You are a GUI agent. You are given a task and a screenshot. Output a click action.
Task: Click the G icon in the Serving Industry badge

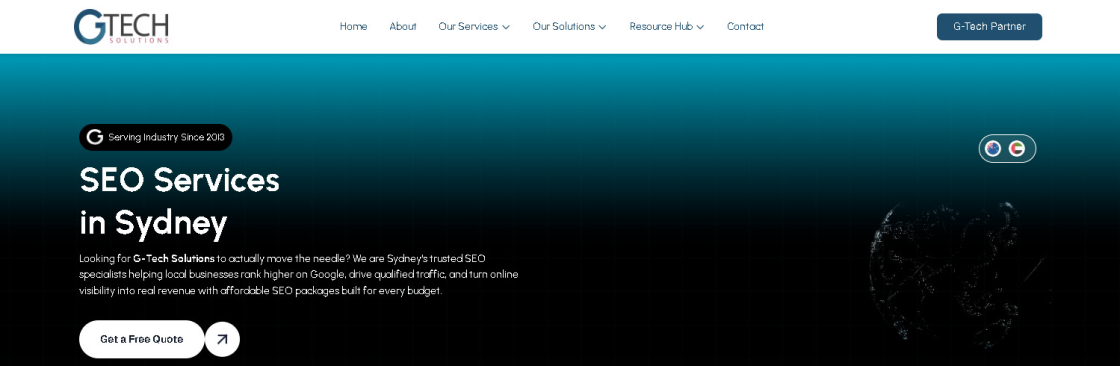(94, 137)
